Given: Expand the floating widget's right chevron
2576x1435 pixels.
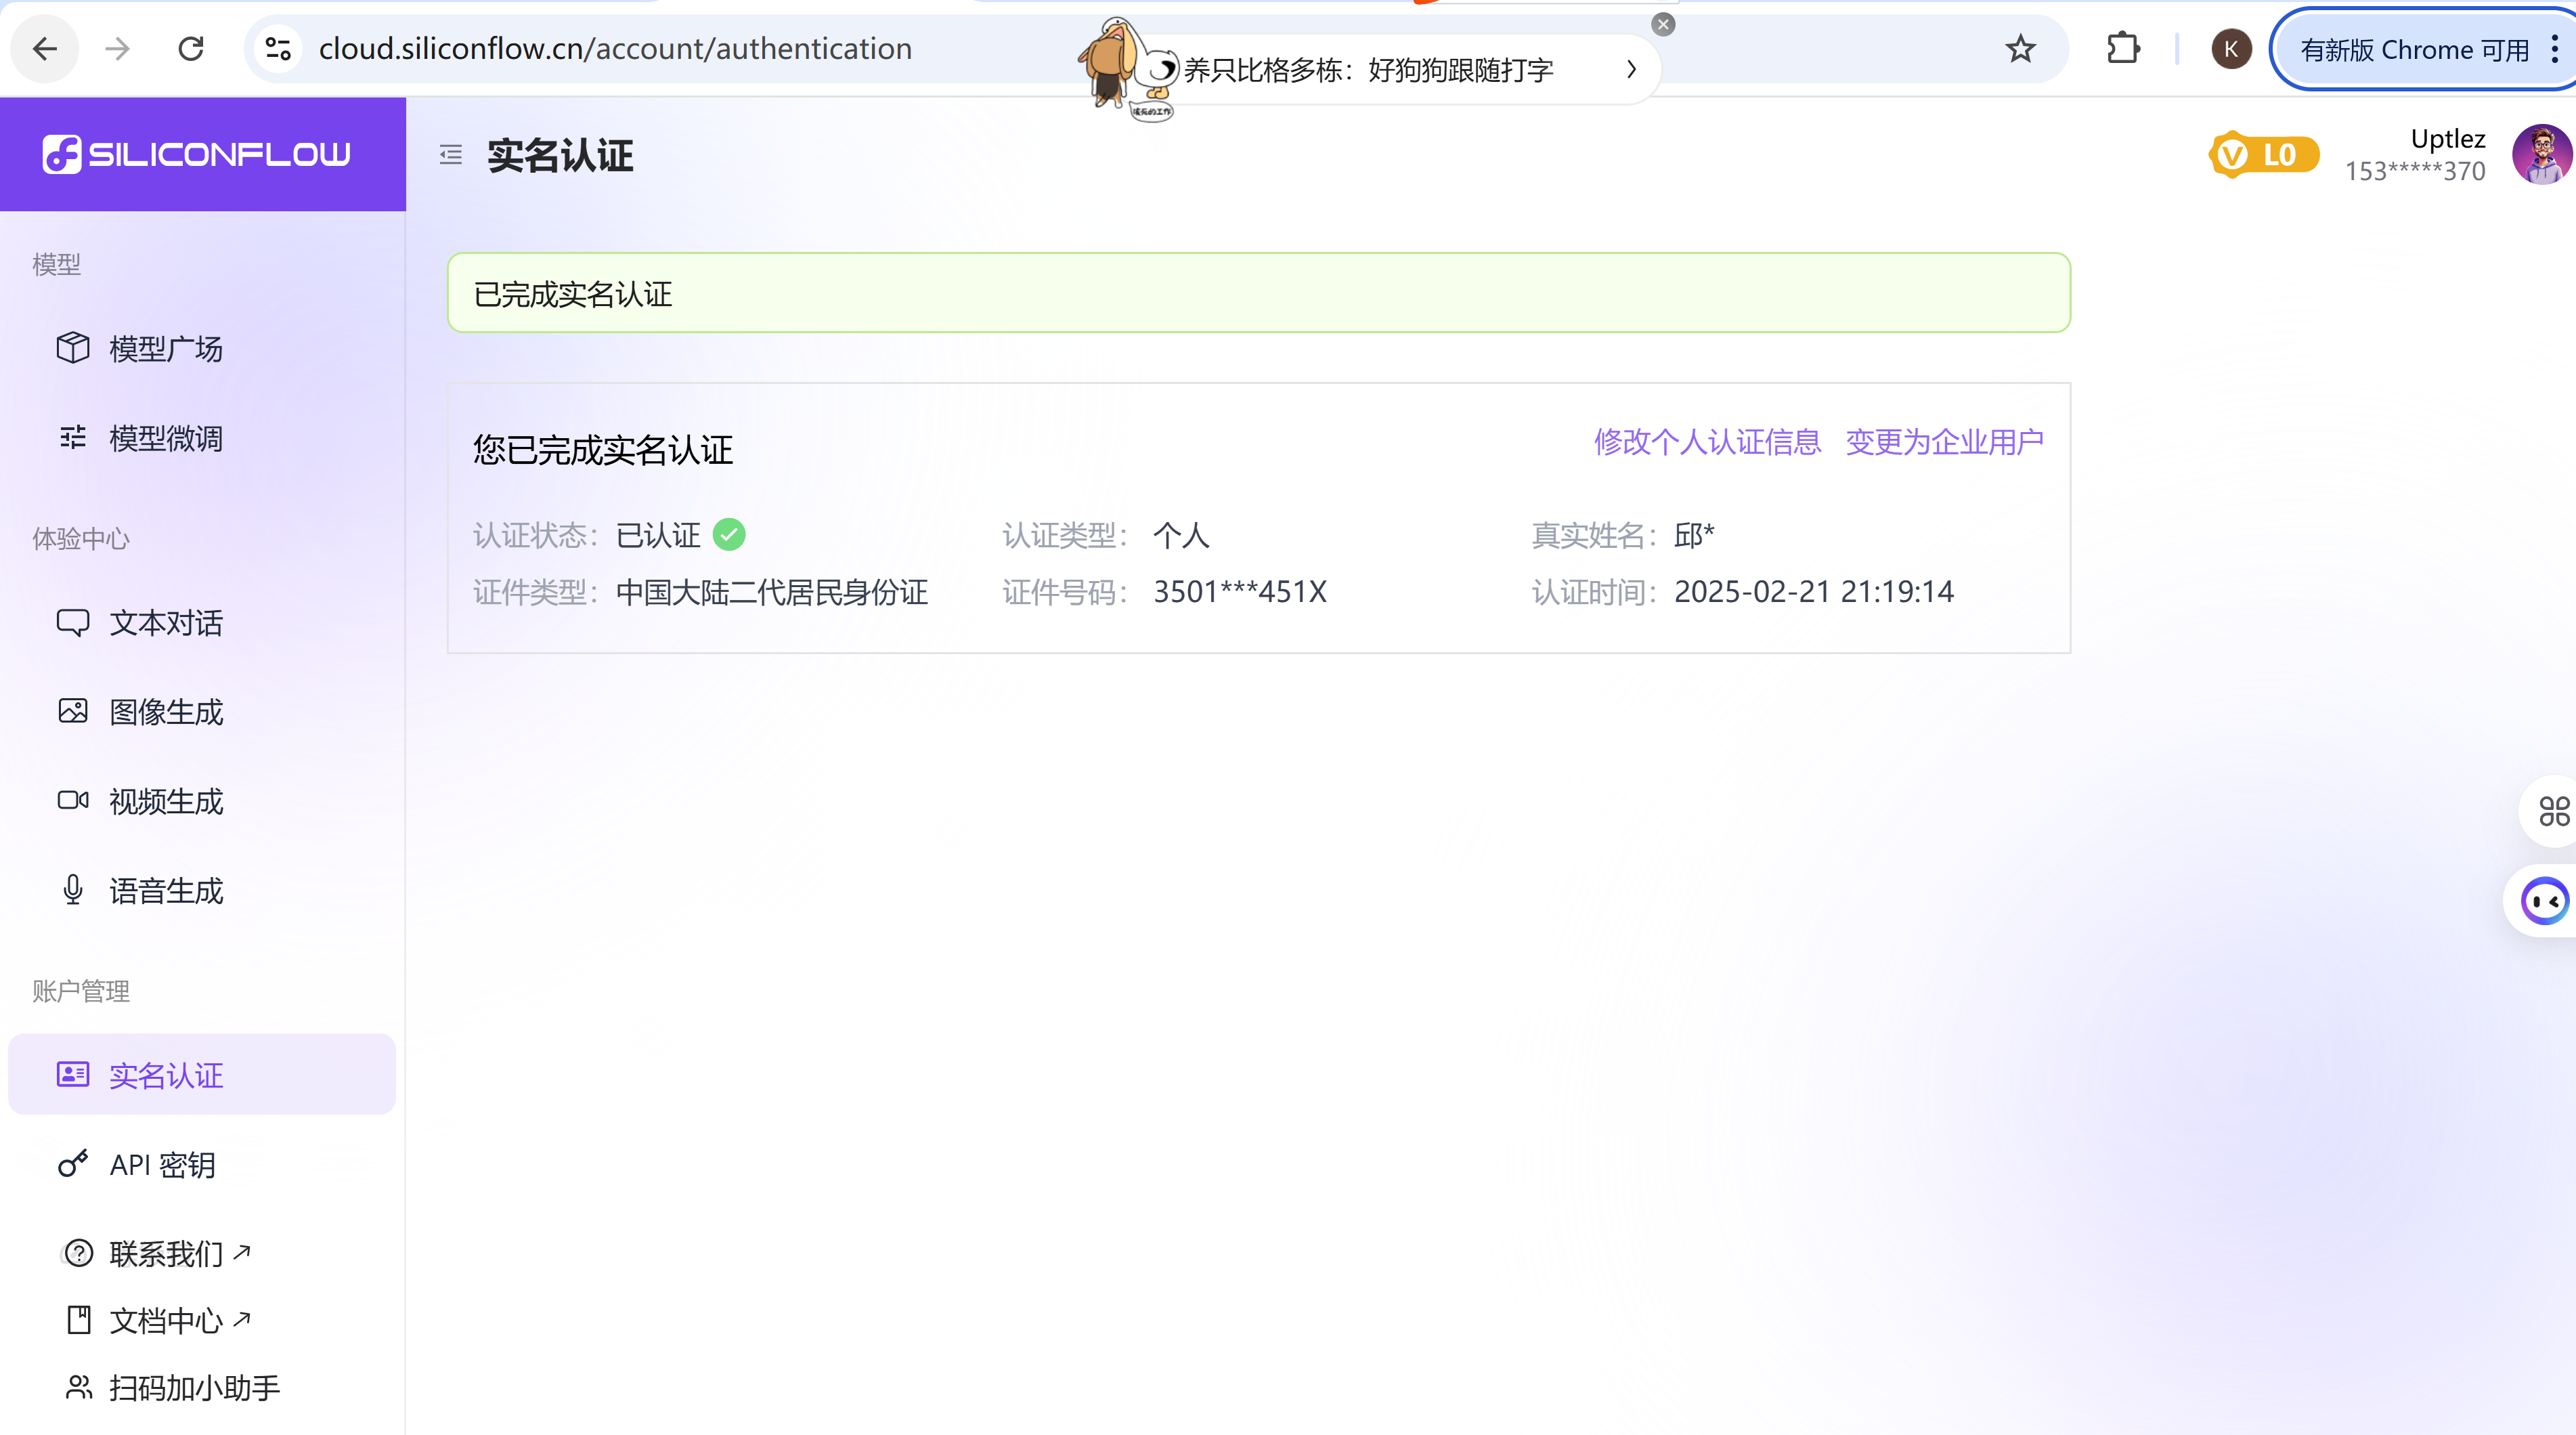Looking at the screenshot, I should click(x=1631, y=70).
